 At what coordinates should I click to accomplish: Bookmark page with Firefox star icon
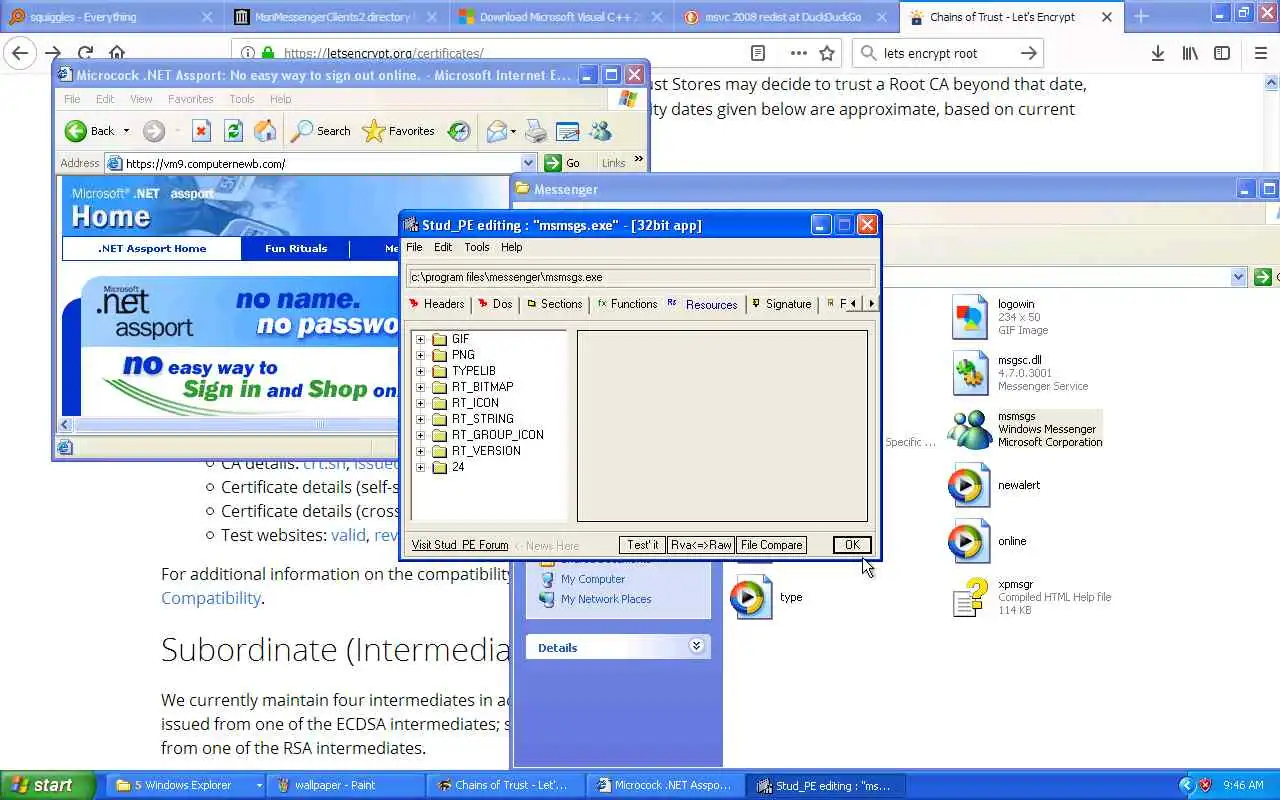(827, 54)
